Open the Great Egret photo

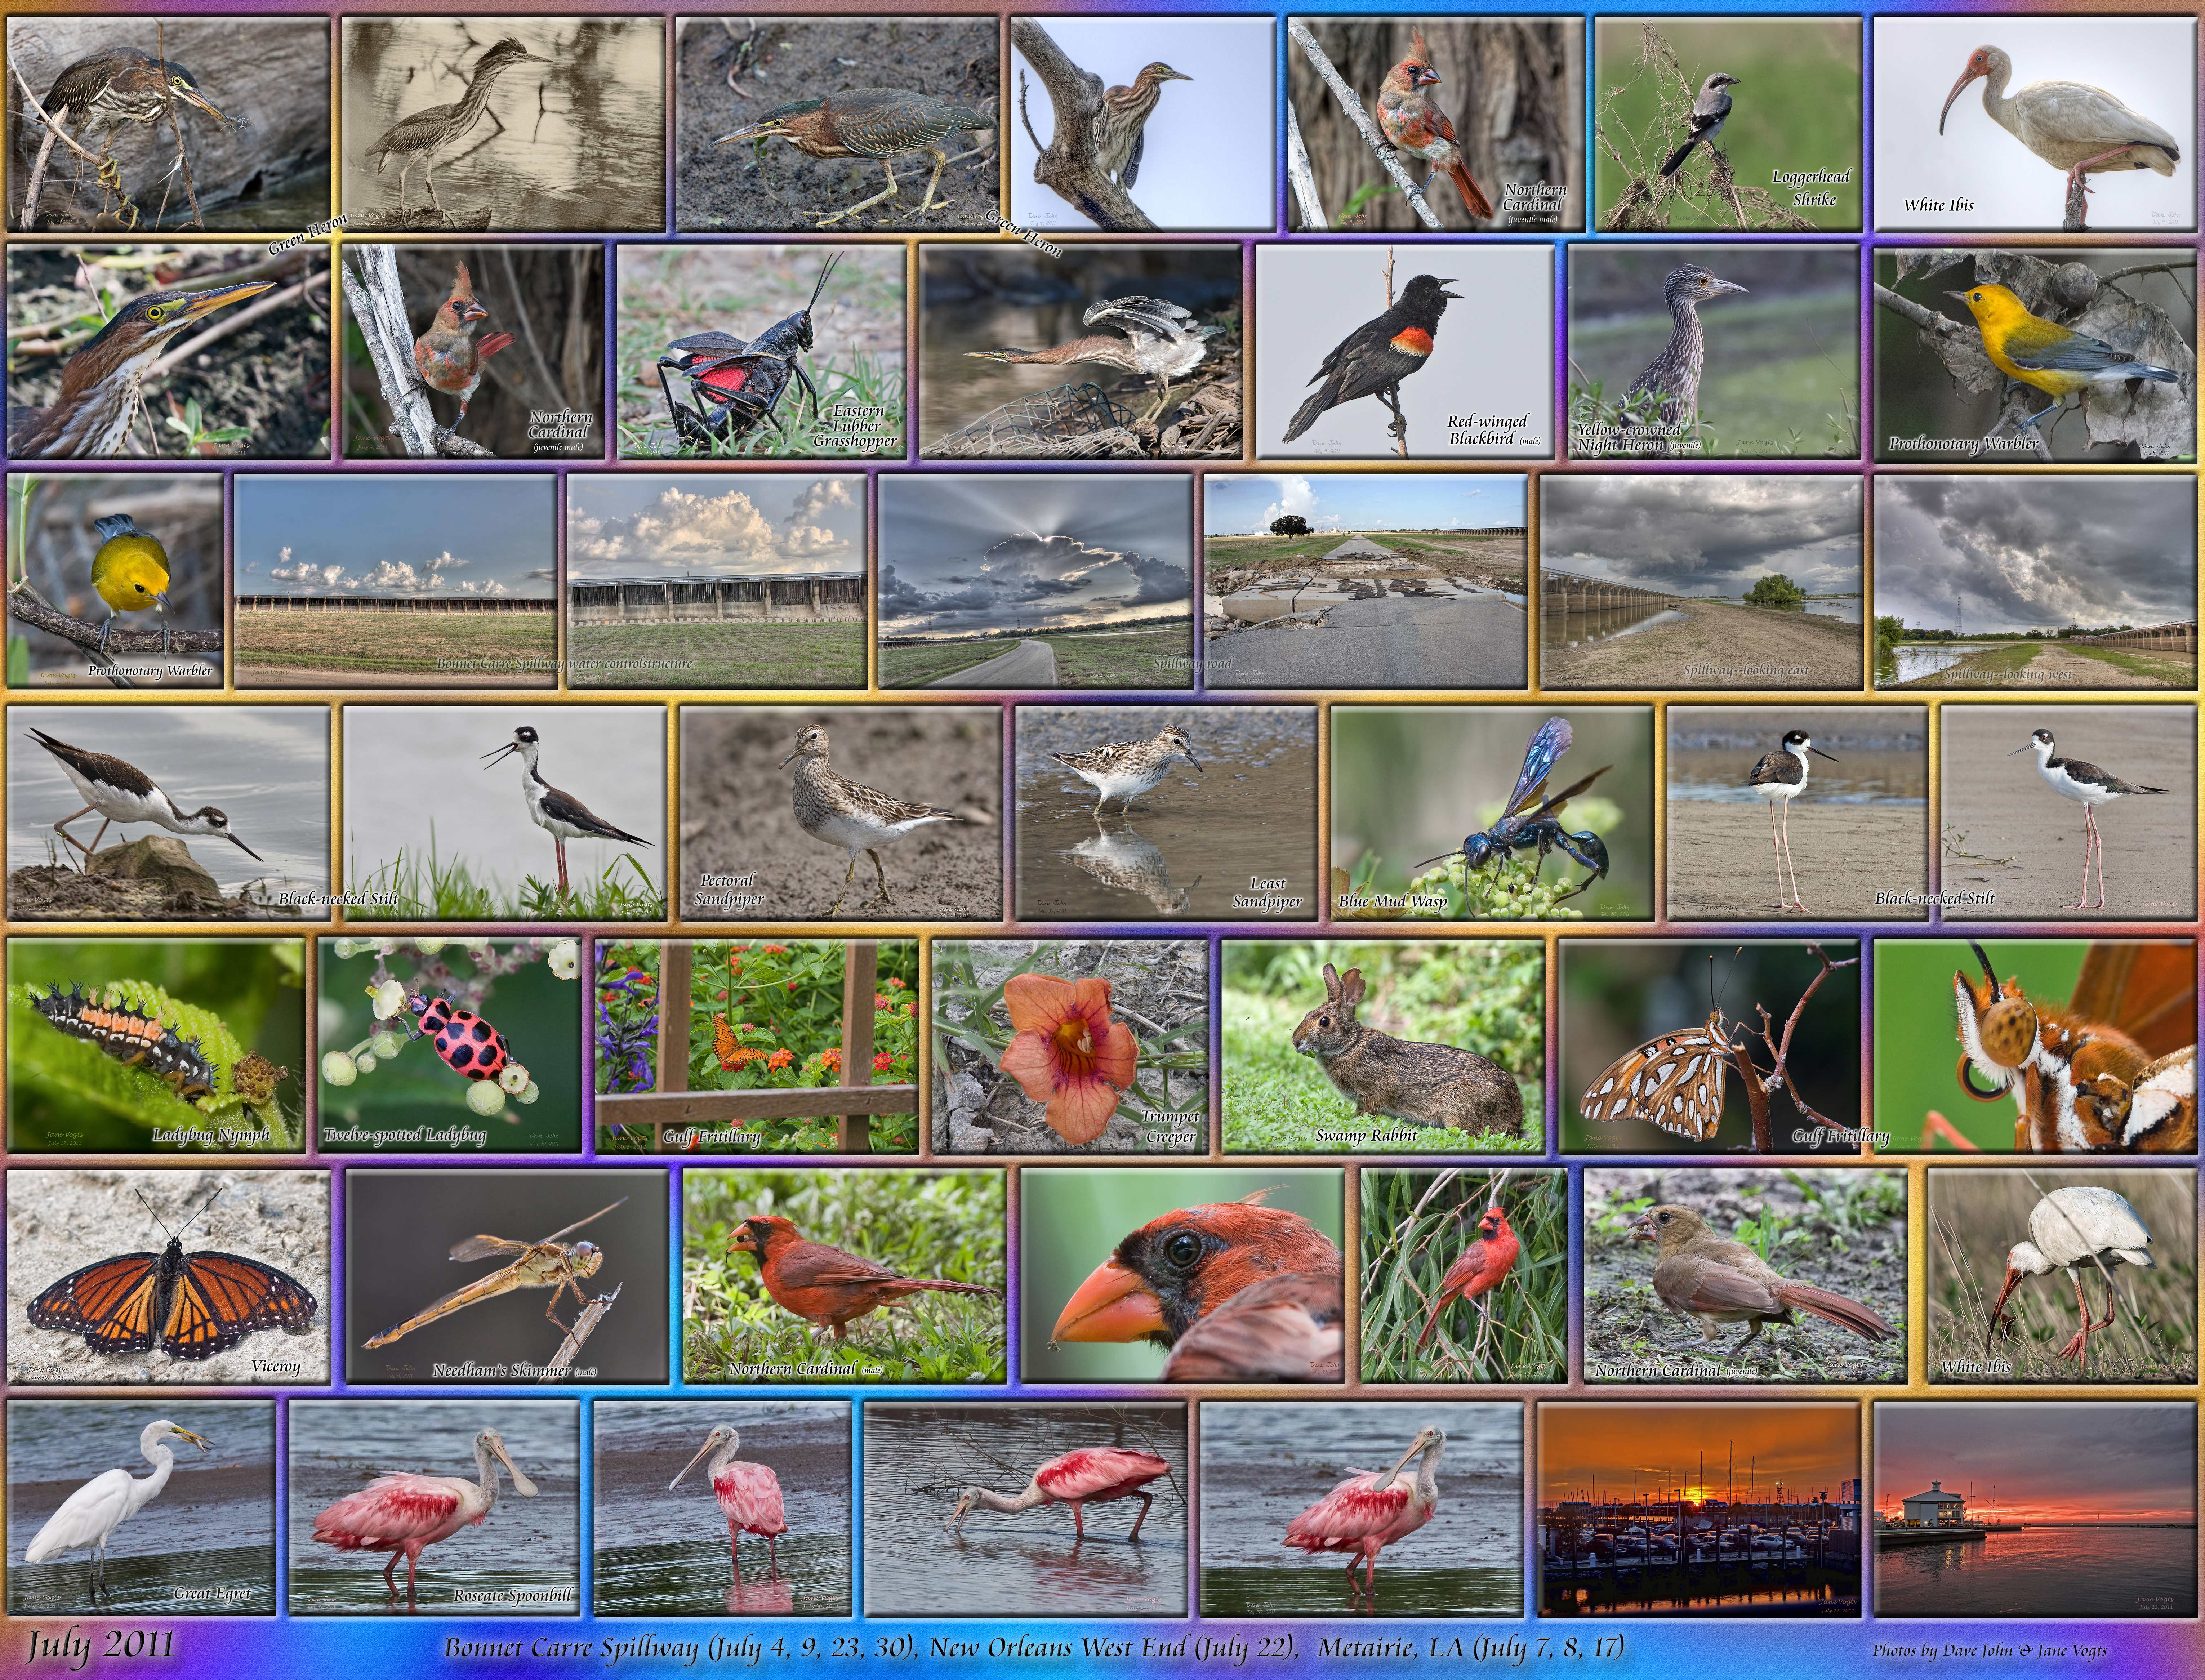[x=140, y=1508]
